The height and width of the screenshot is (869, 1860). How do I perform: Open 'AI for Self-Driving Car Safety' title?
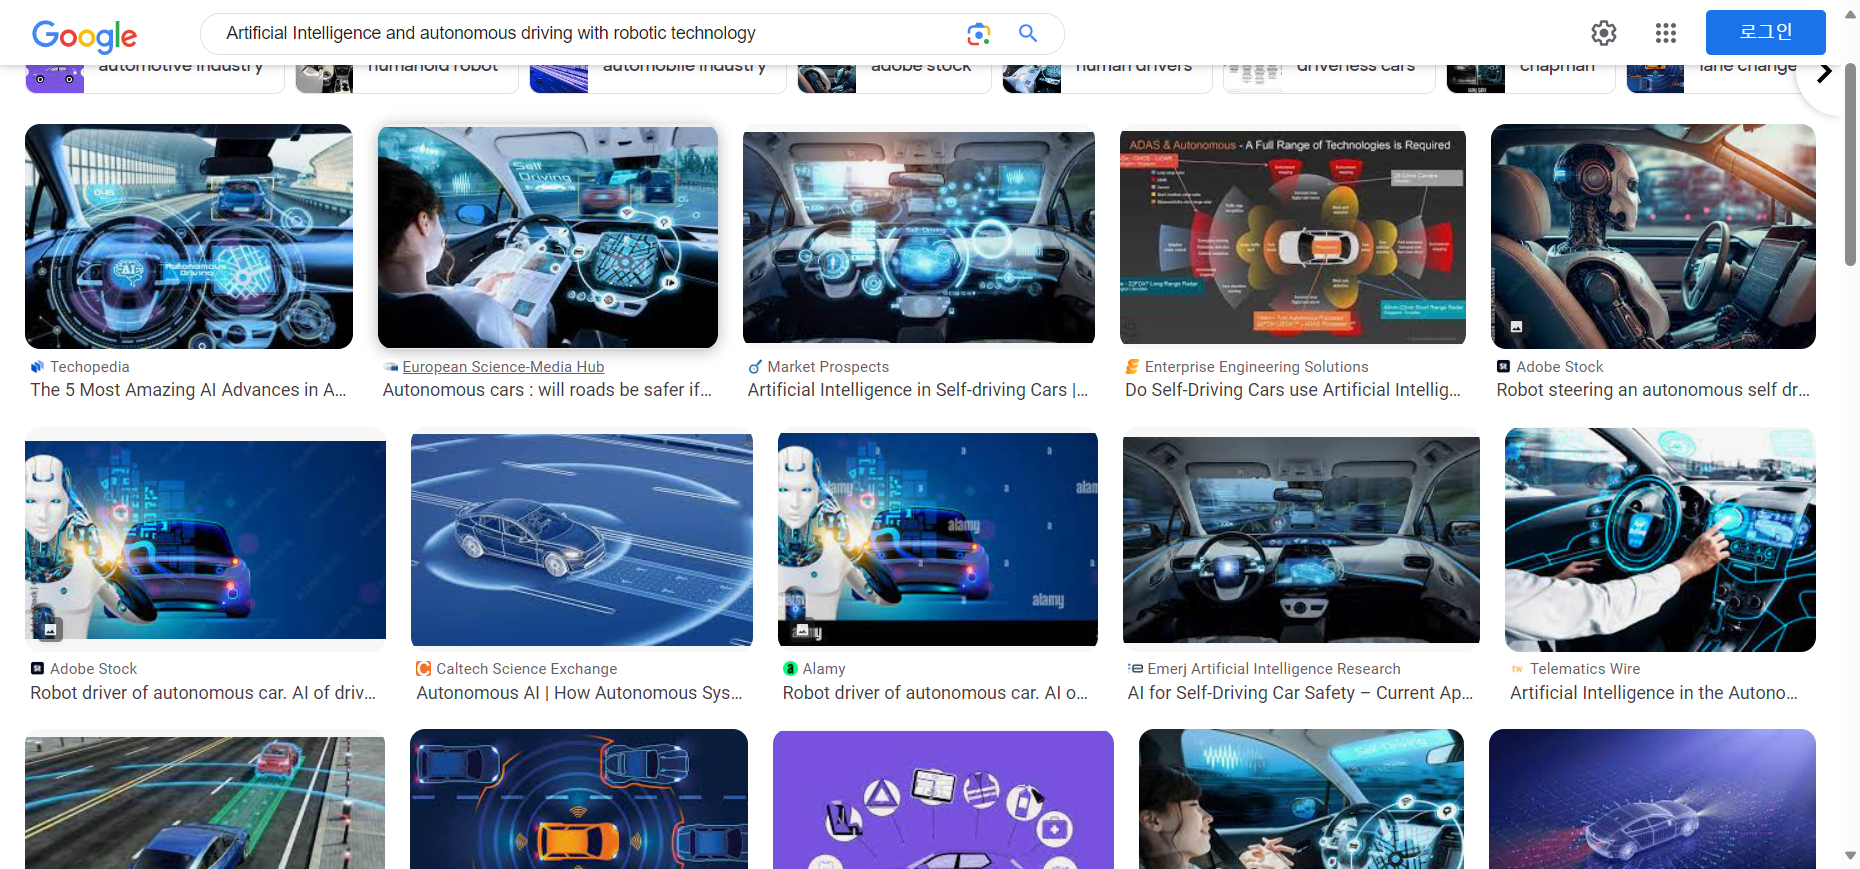(1300, 693)
